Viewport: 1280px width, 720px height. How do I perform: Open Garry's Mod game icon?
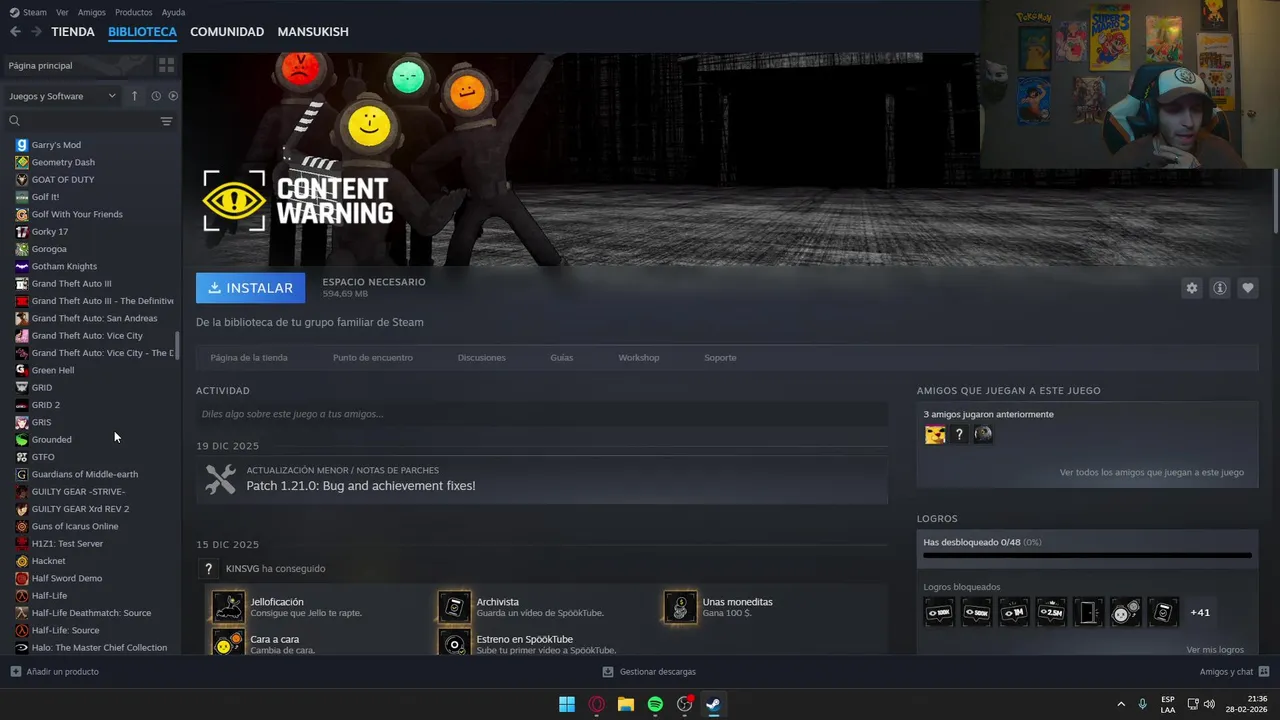pyautogui.click(x=22, y=145)
